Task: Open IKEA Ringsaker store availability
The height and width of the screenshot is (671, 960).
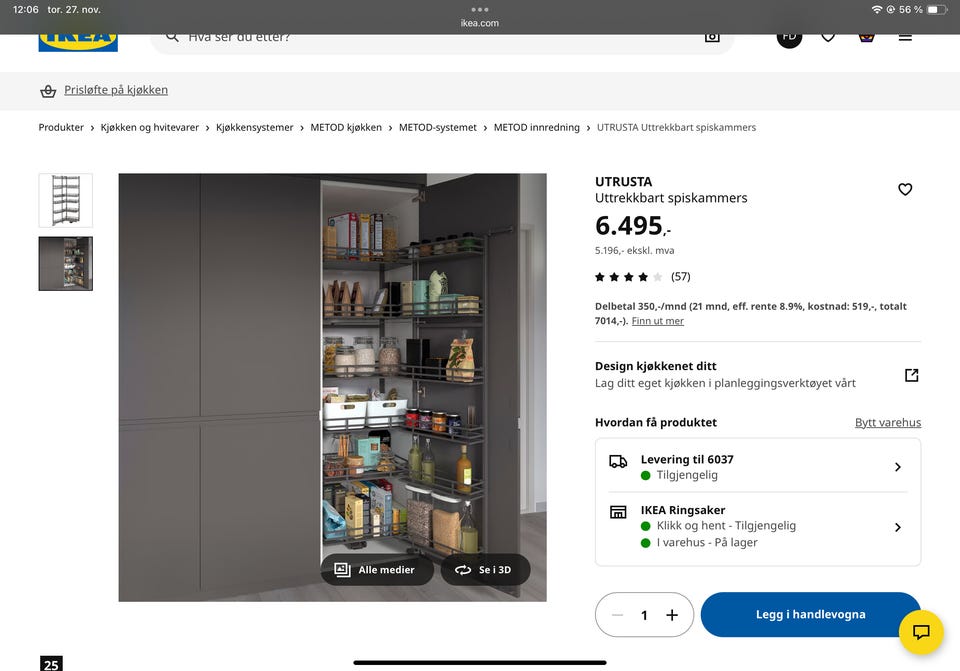Action: pos(758,527)
